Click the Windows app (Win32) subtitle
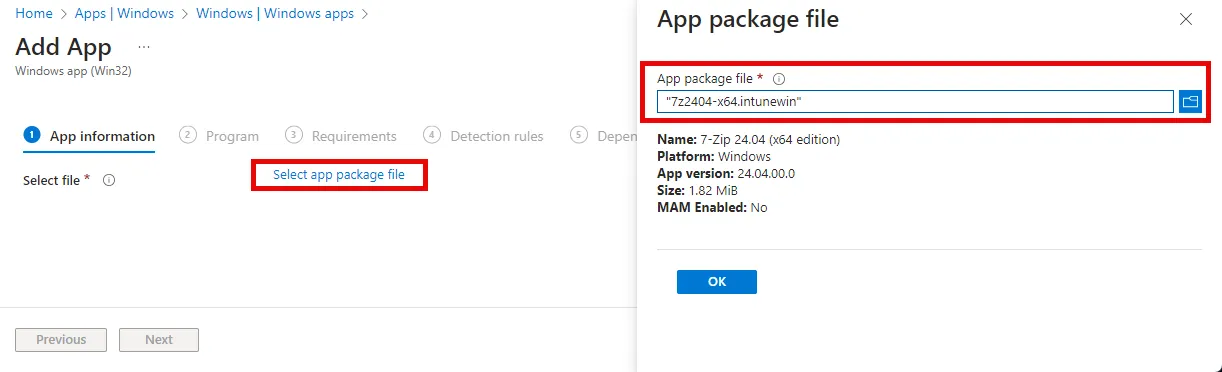 [x=74, y=71]
